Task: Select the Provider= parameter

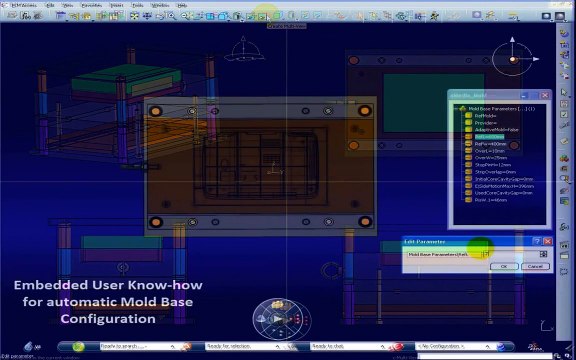Action: (486, 123)
